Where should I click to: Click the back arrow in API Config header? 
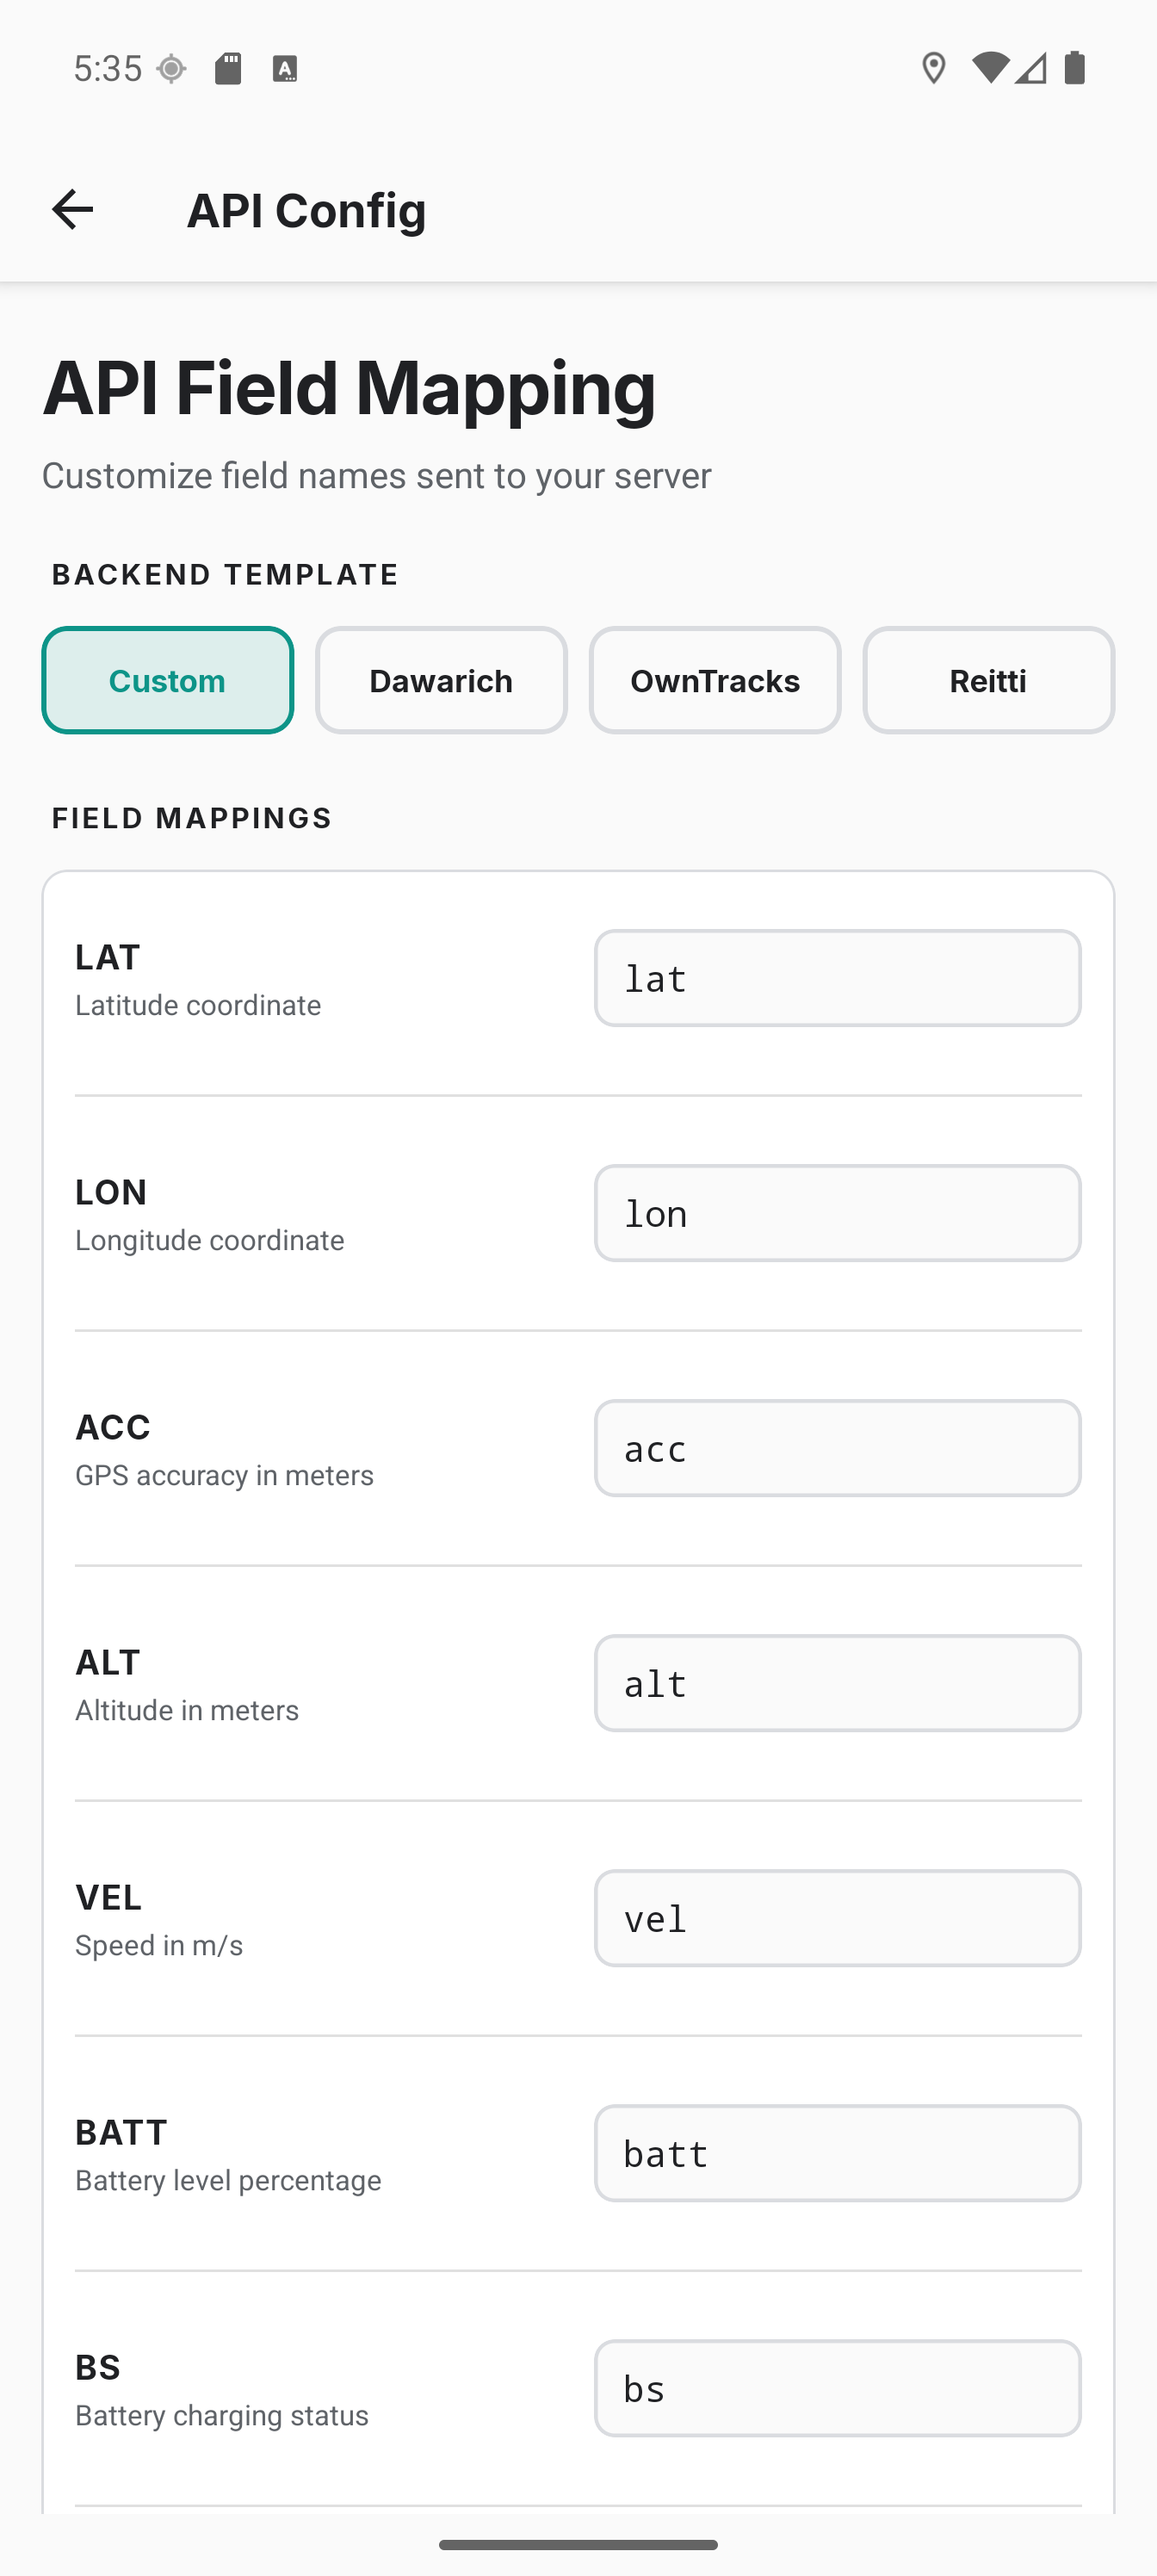pyautogui.click(x=72, y=208)
